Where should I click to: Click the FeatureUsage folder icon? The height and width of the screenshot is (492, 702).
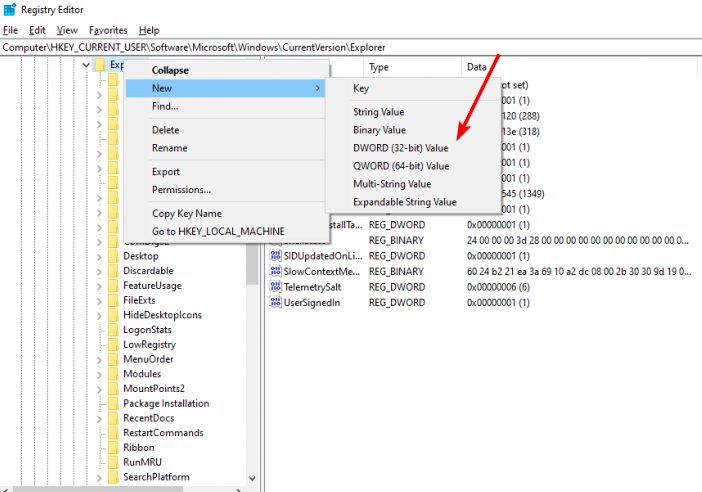click(x=113, y=285)
